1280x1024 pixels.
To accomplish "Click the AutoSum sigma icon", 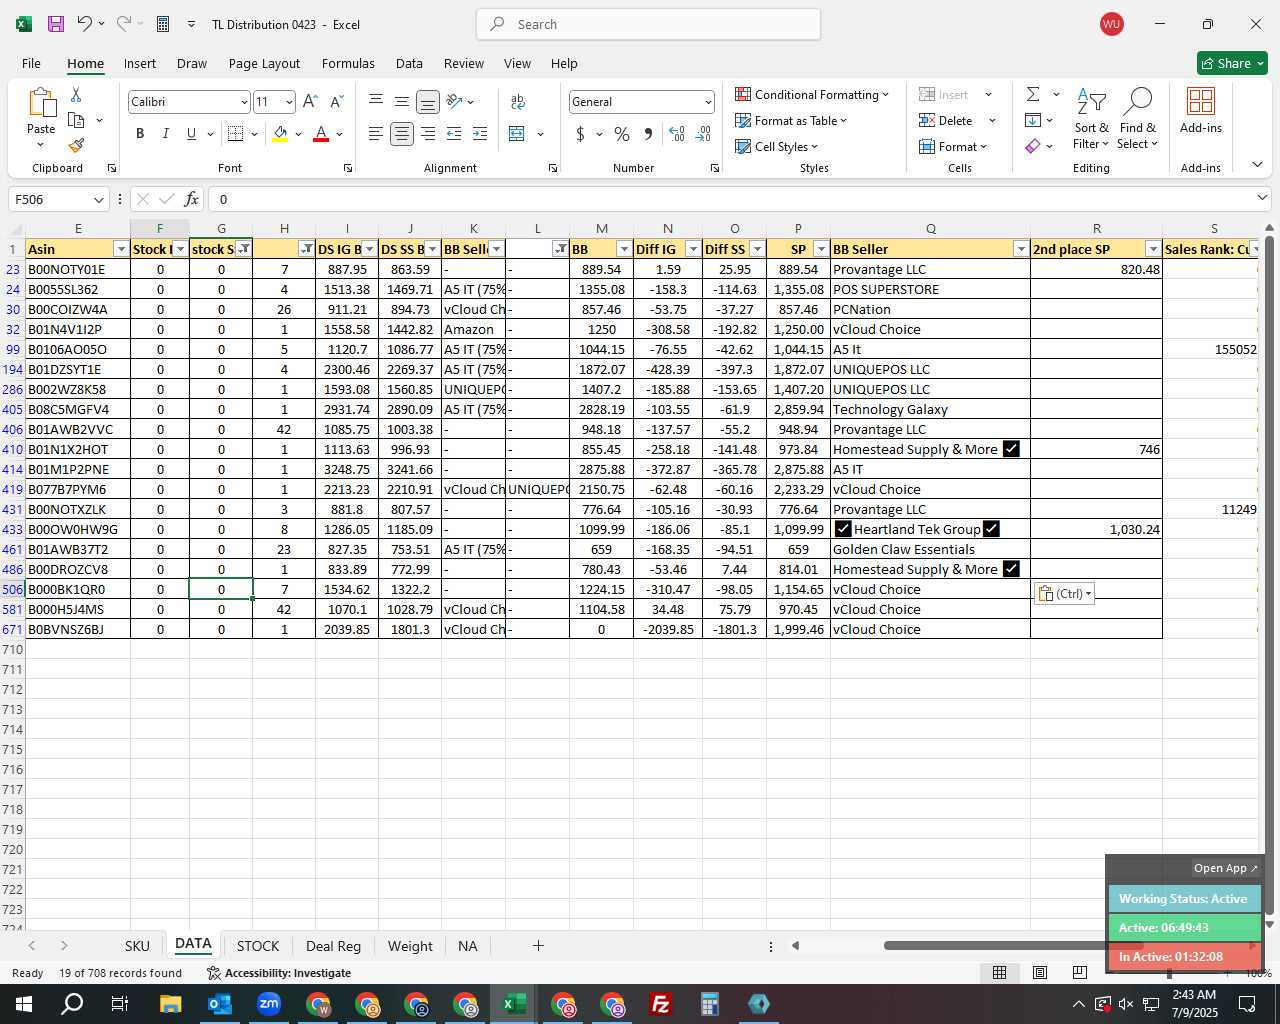I will pos(1033,94).
